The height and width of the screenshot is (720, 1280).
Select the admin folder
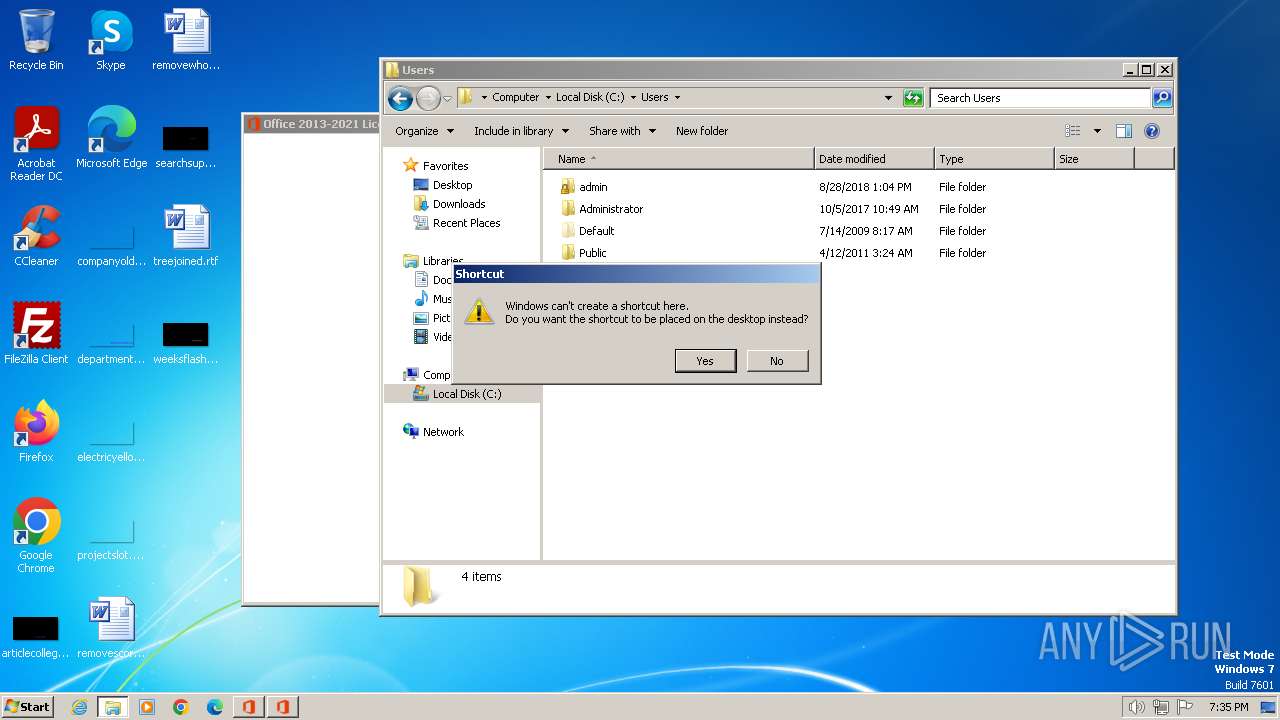593,187
